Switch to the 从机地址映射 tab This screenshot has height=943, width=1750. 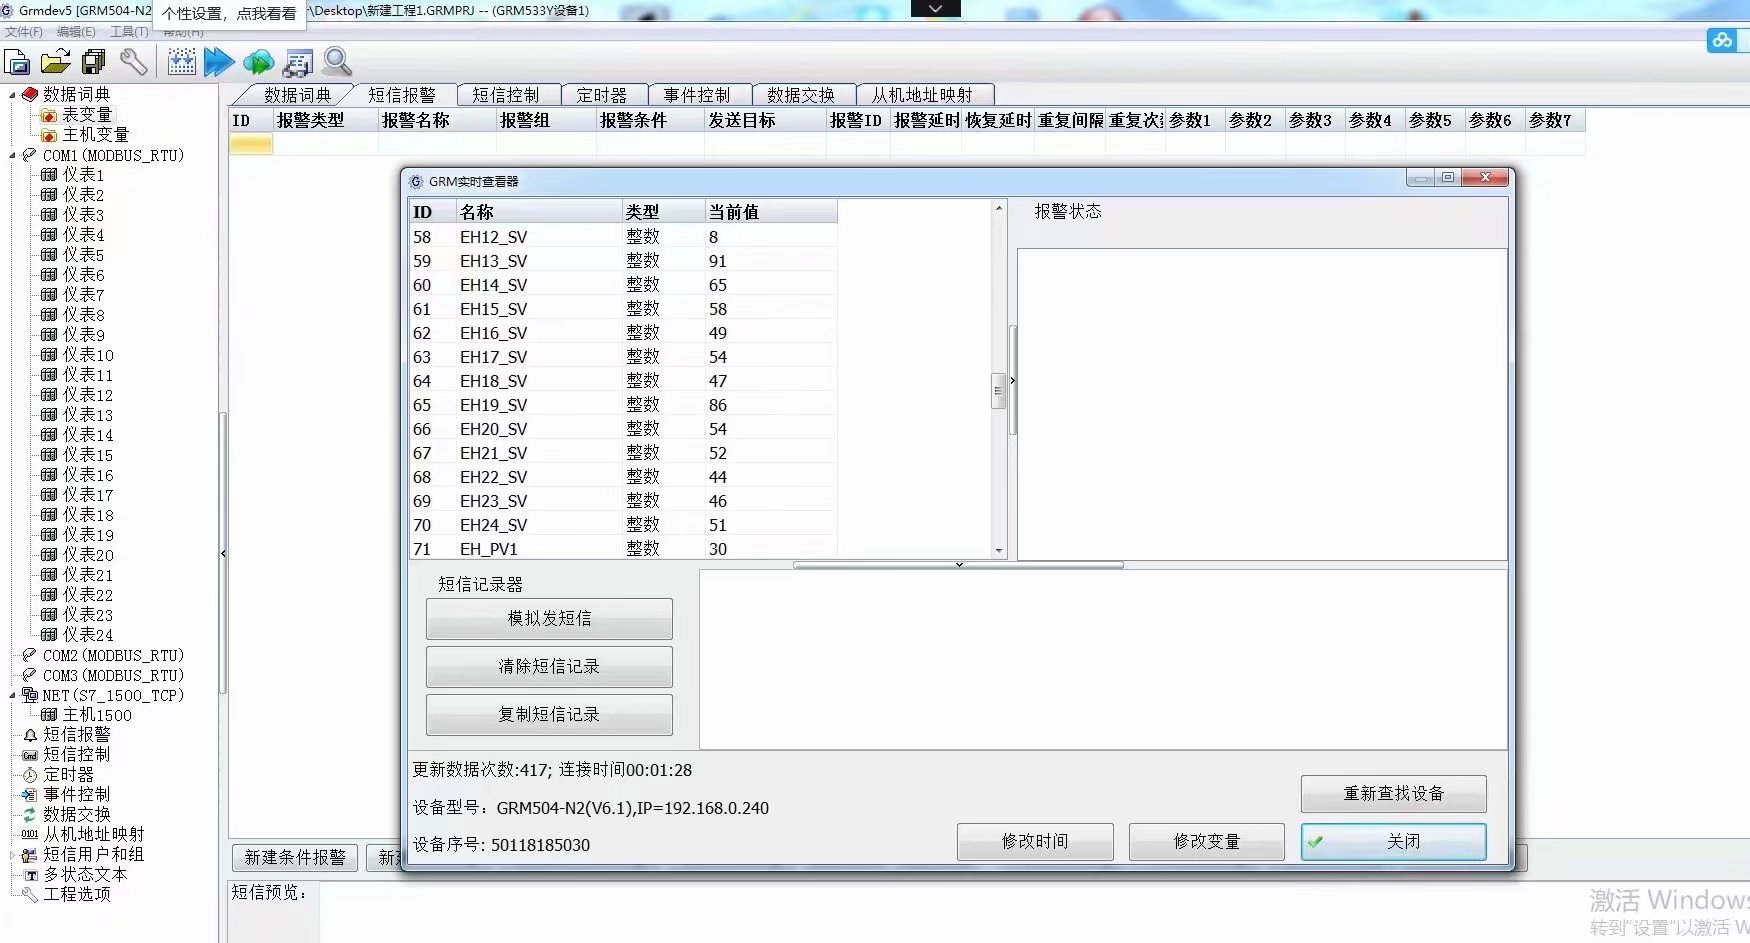[921, 95]
